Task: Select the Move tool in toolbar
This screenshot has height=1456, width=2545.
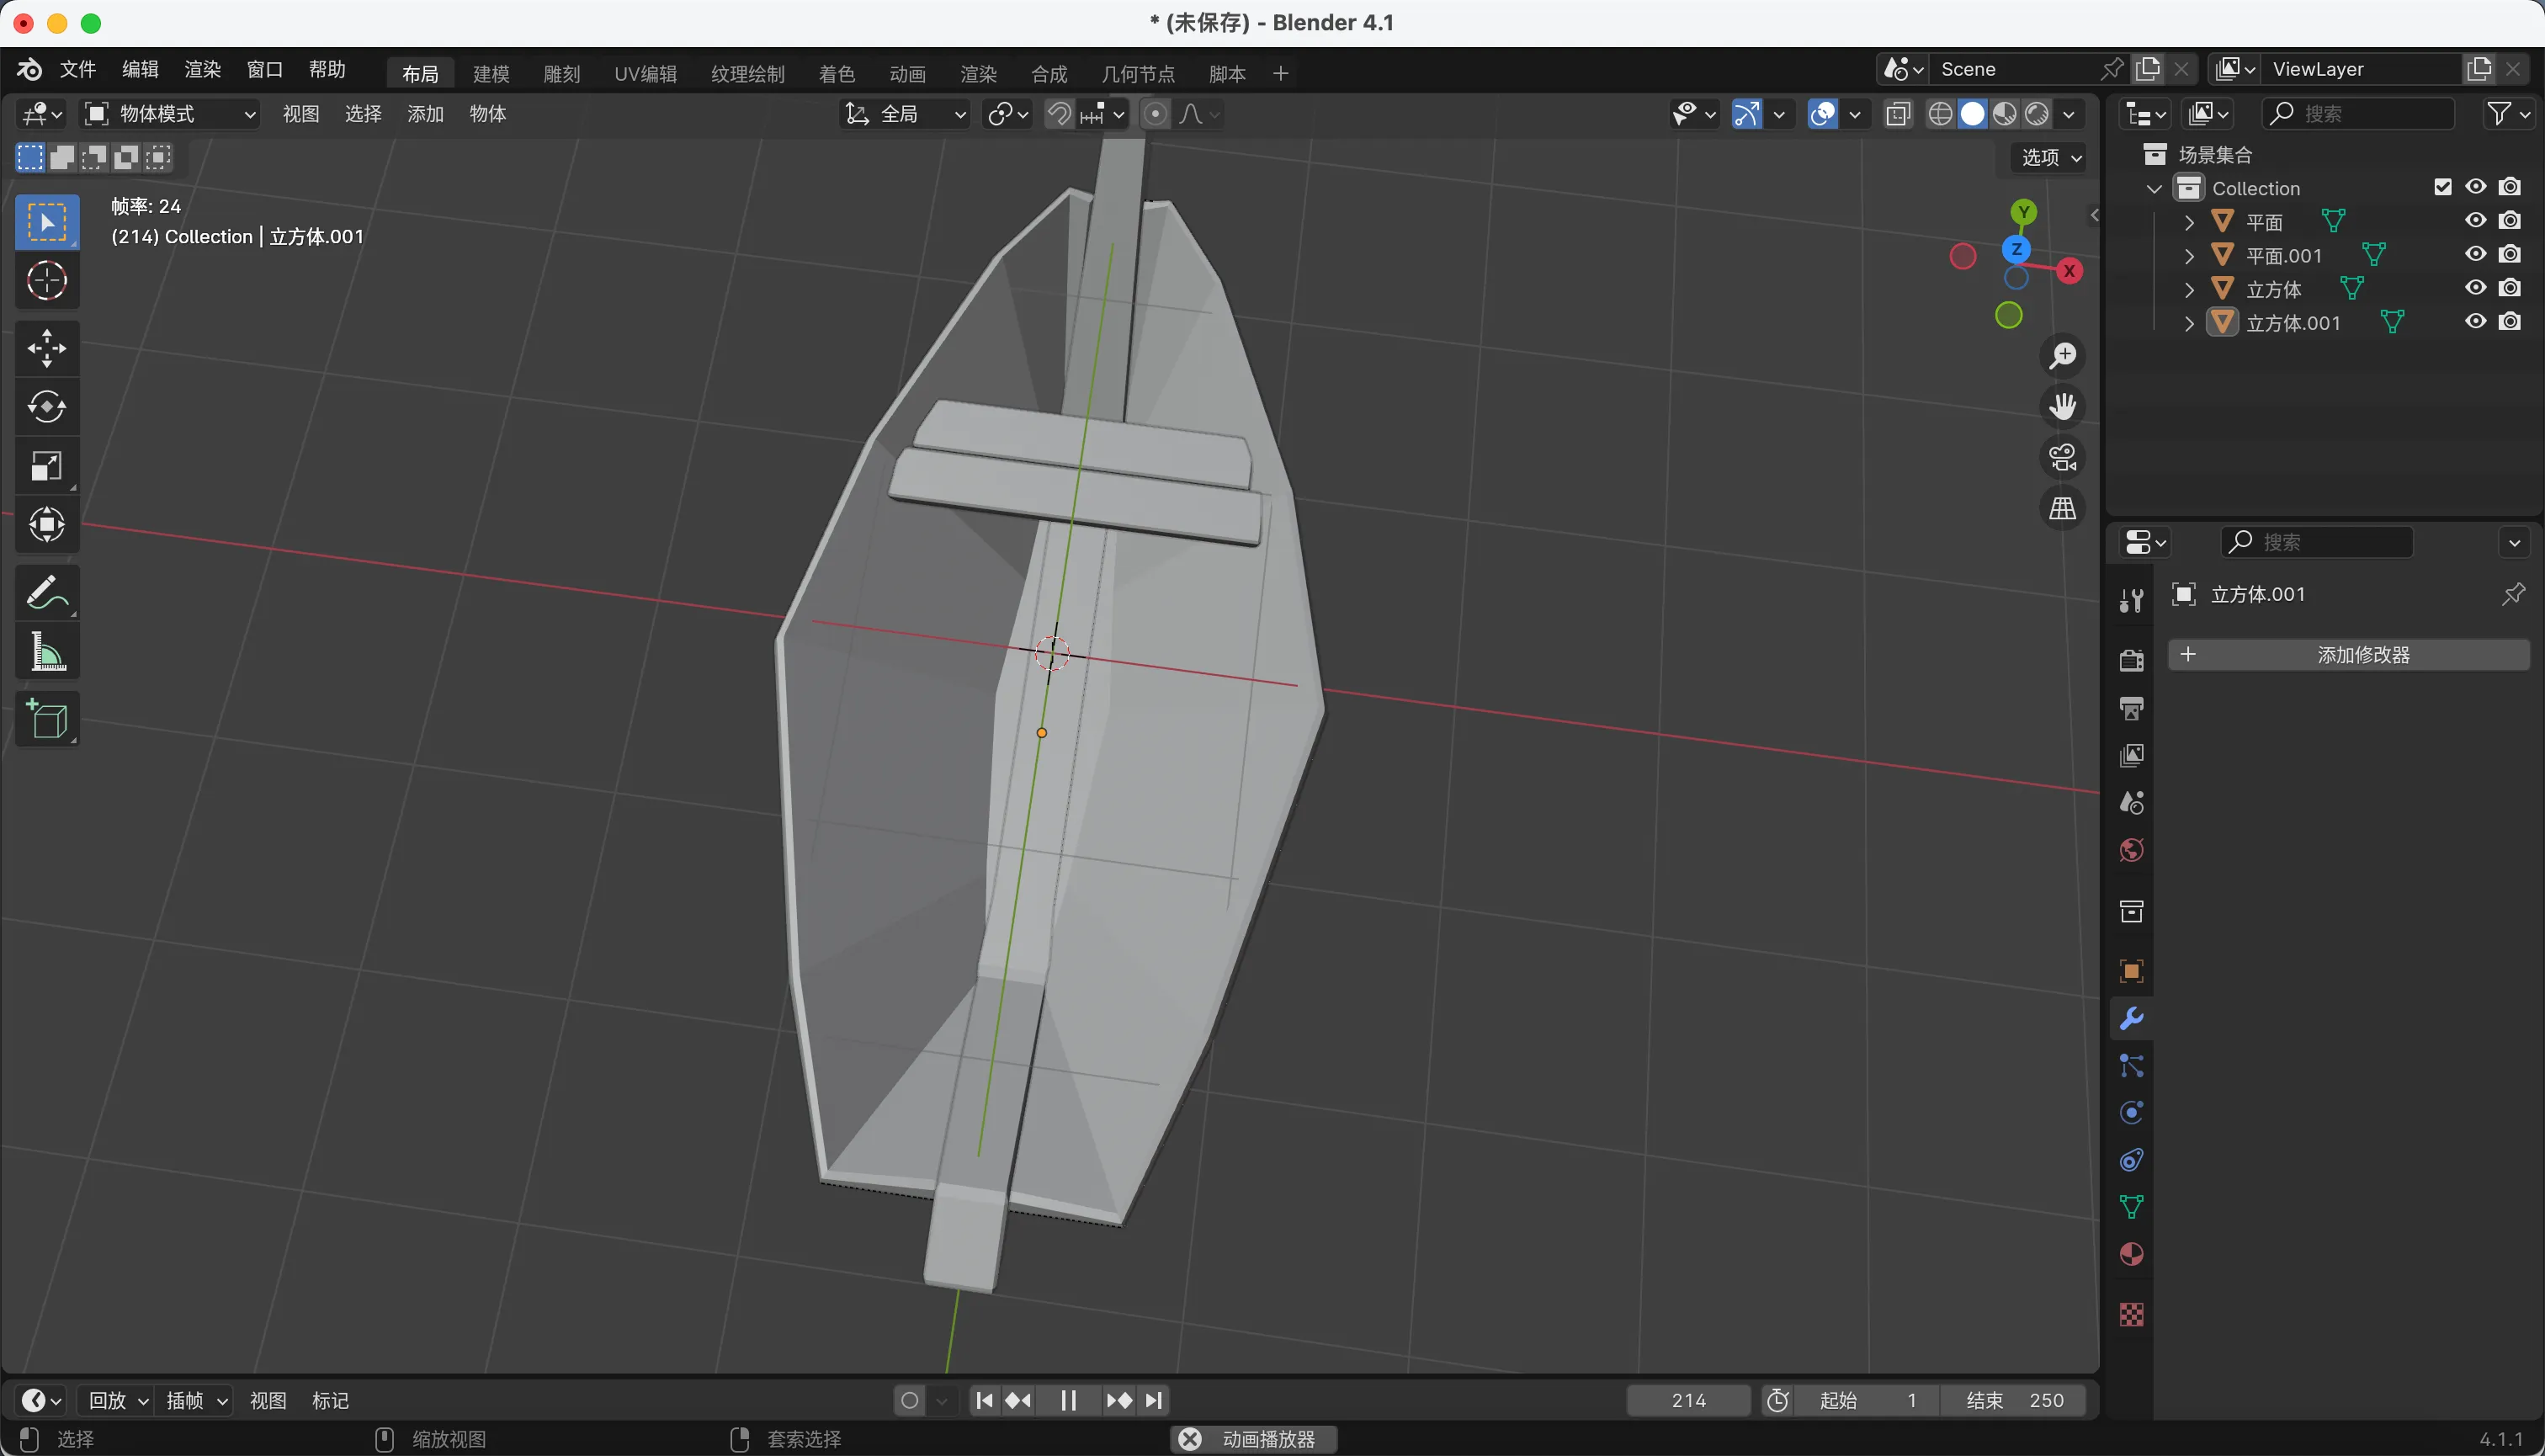Action: [46, 348]
